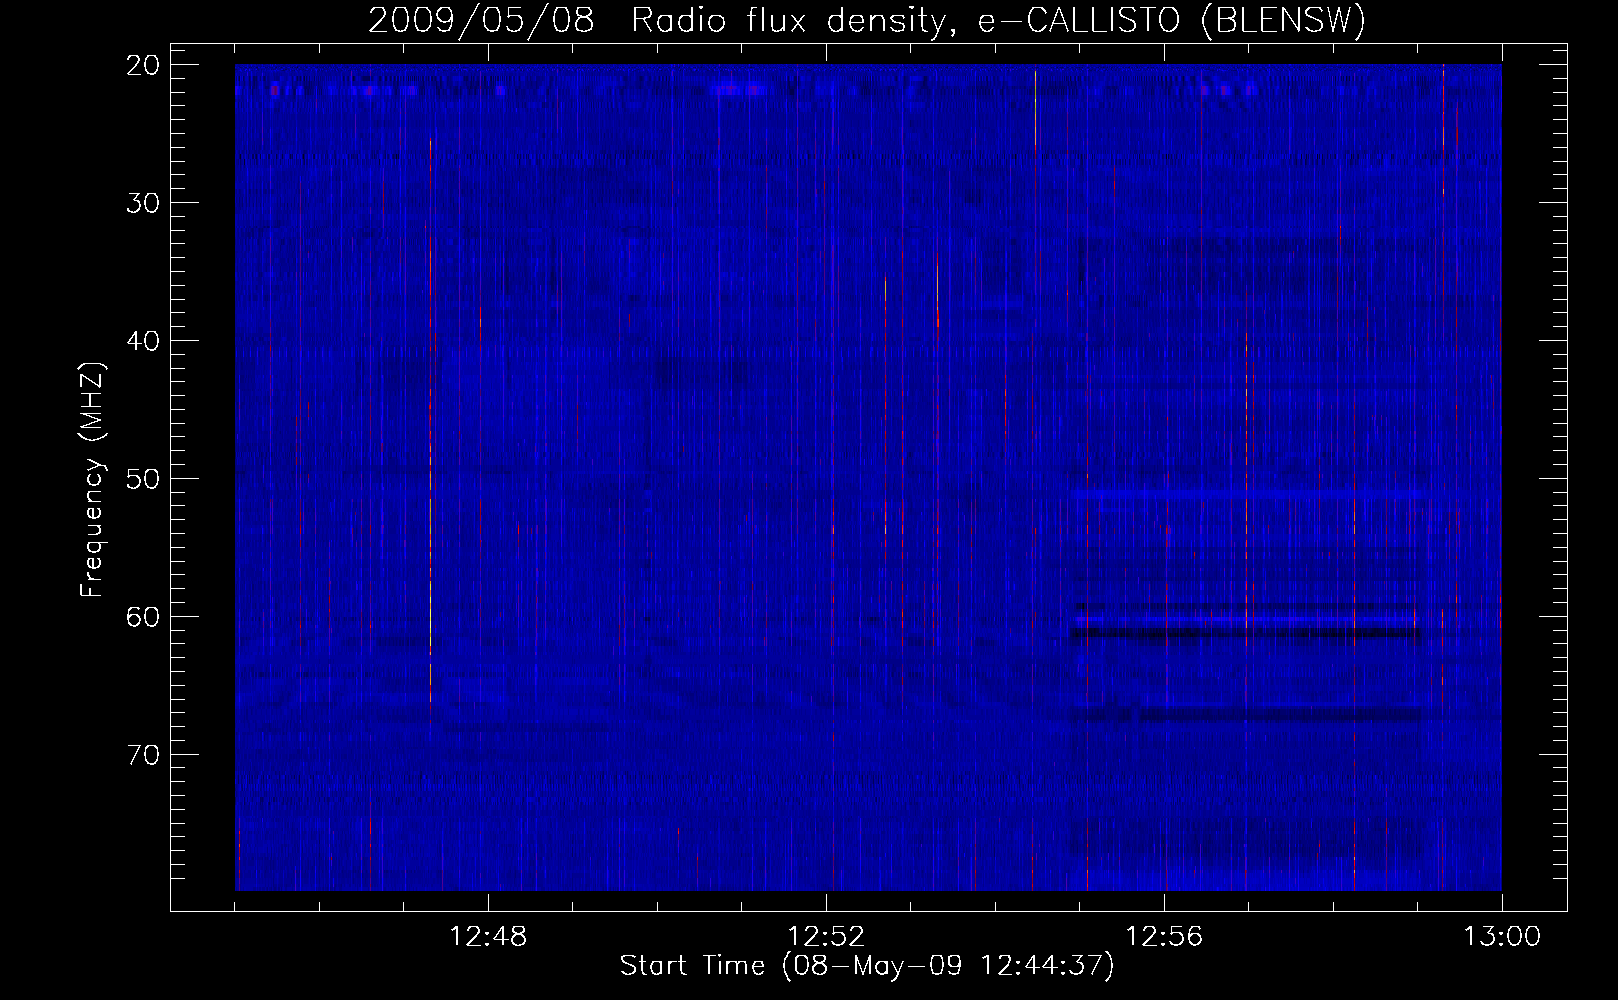The width and height of the screenshot is (1618, 1000).
Task: Click the '30' frequency tick label
Action: [144, 203]
